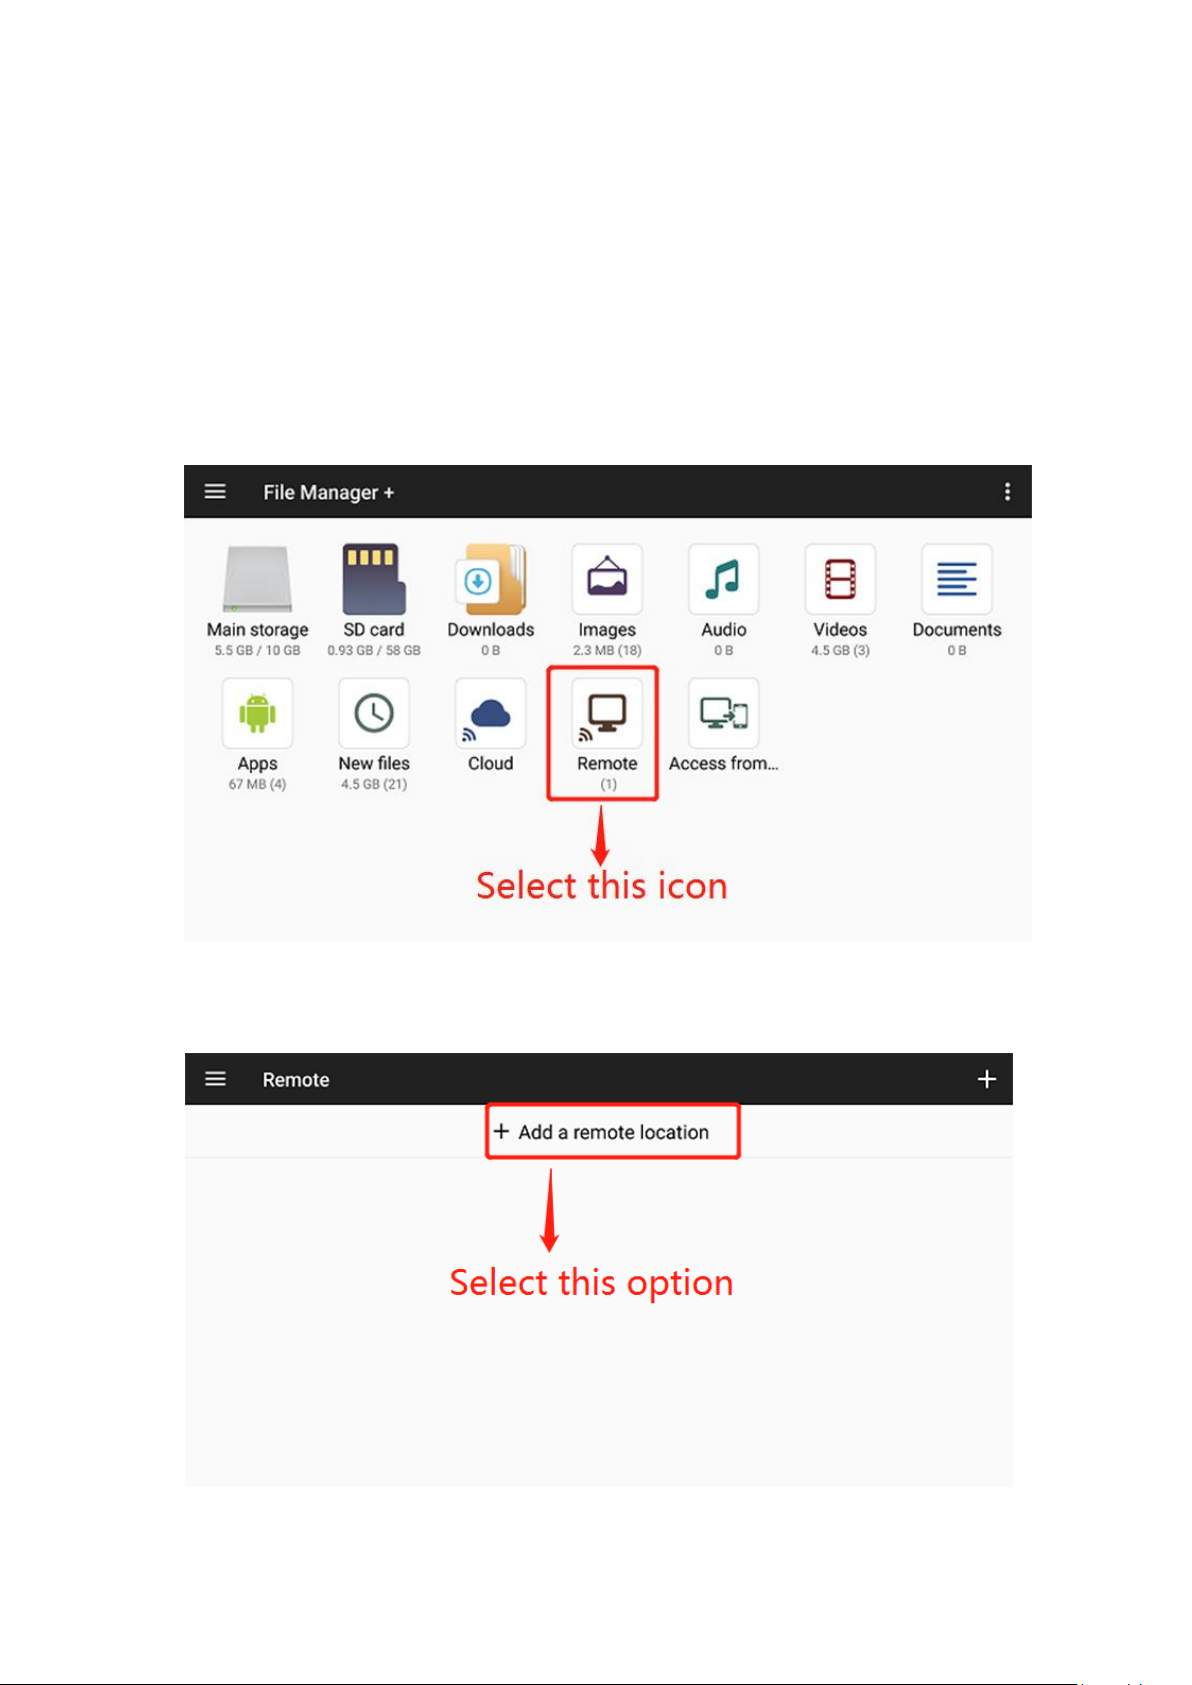The height and width of the screenshot is (1685, 1192).
Task: Click the Remote label under monitor icon
Action: tap(607, 763)
